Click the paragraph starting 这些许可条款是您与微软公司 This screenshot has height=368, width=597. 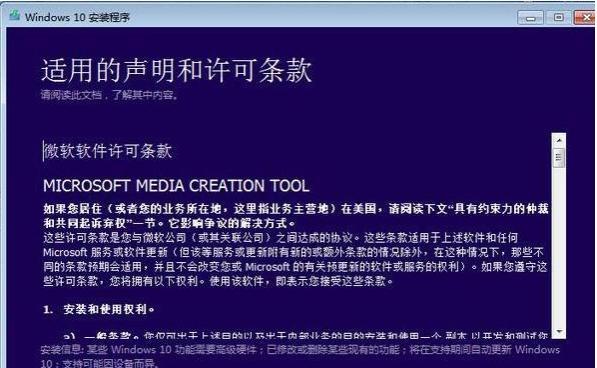(295, 260)
